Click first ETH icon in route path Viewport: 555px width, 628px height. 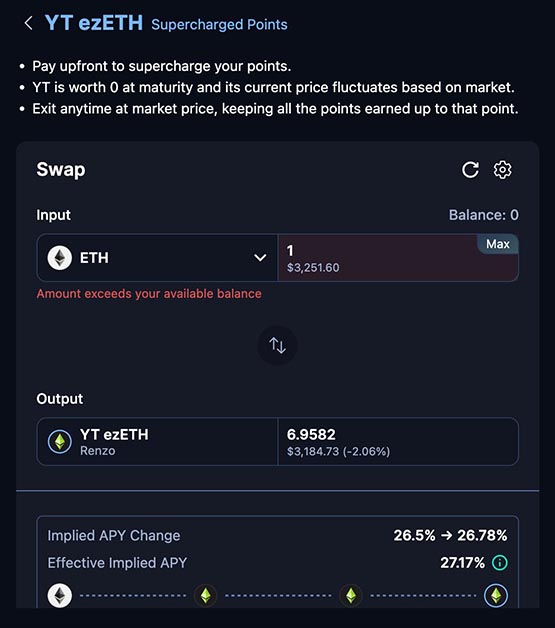(x=60, y=596)
